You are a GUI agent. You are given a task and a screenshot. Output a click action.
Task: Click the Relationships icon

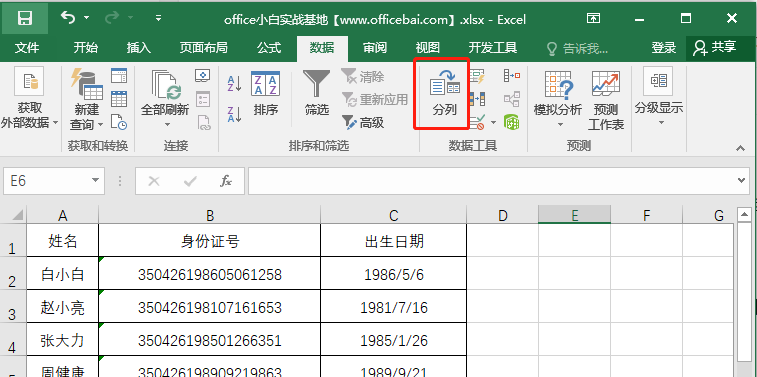pyautogui.click(x=512, y=99)
